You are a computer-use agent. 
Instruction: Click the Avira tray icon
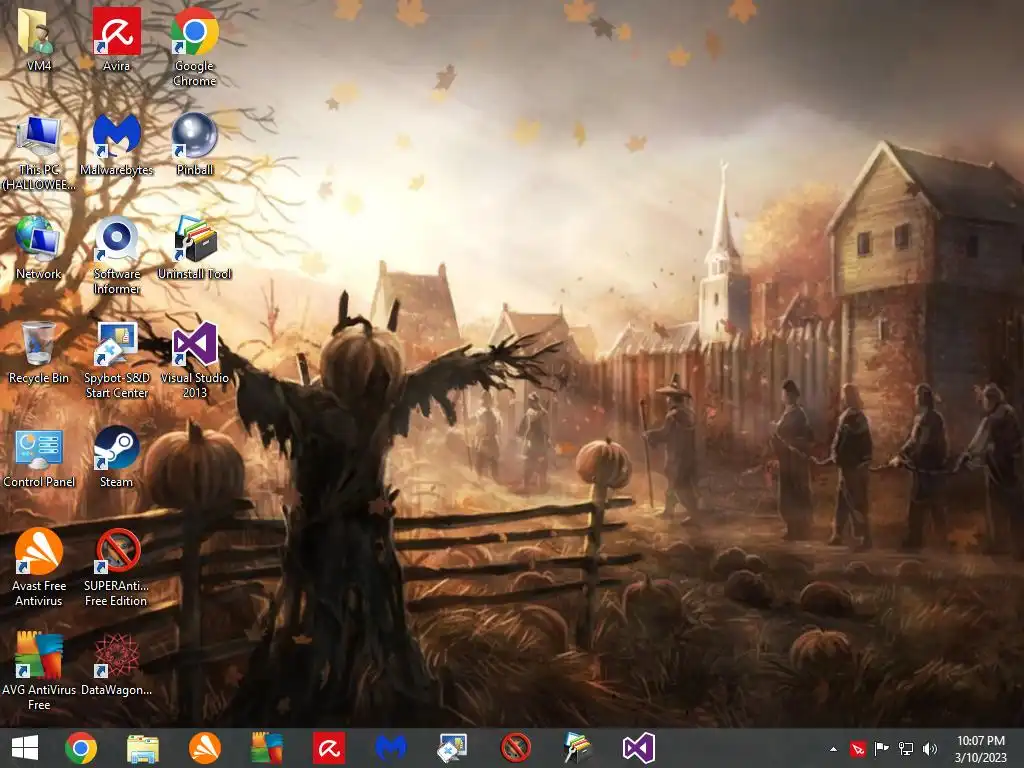857,749
